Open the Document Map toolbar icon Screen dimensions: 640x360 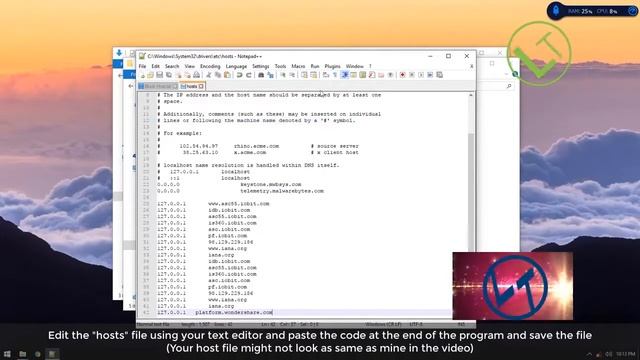pyautogui.click(x=362, y=75)
